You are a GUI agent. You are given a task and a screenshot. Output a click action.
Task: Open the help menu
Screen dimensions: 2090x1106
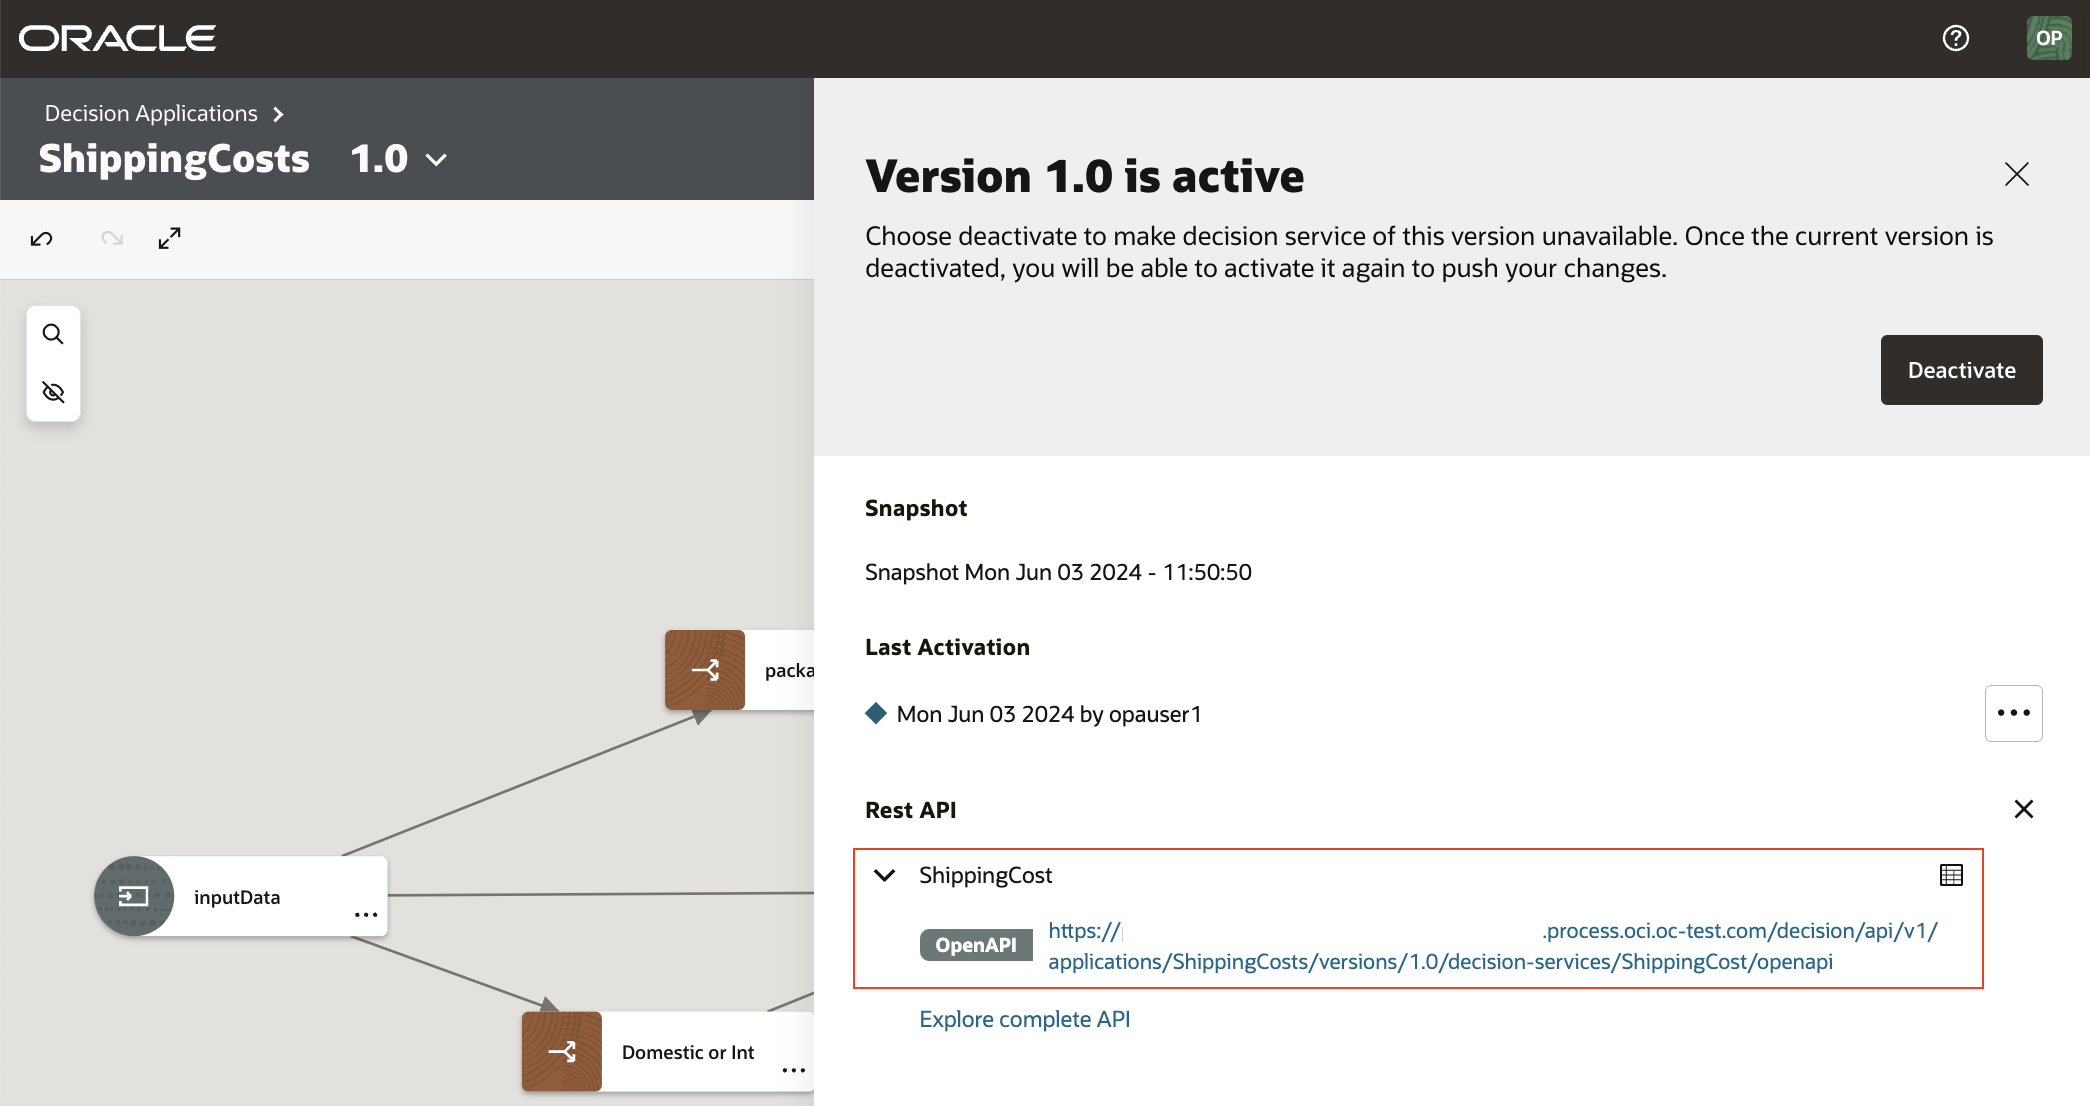point(1955,38)
